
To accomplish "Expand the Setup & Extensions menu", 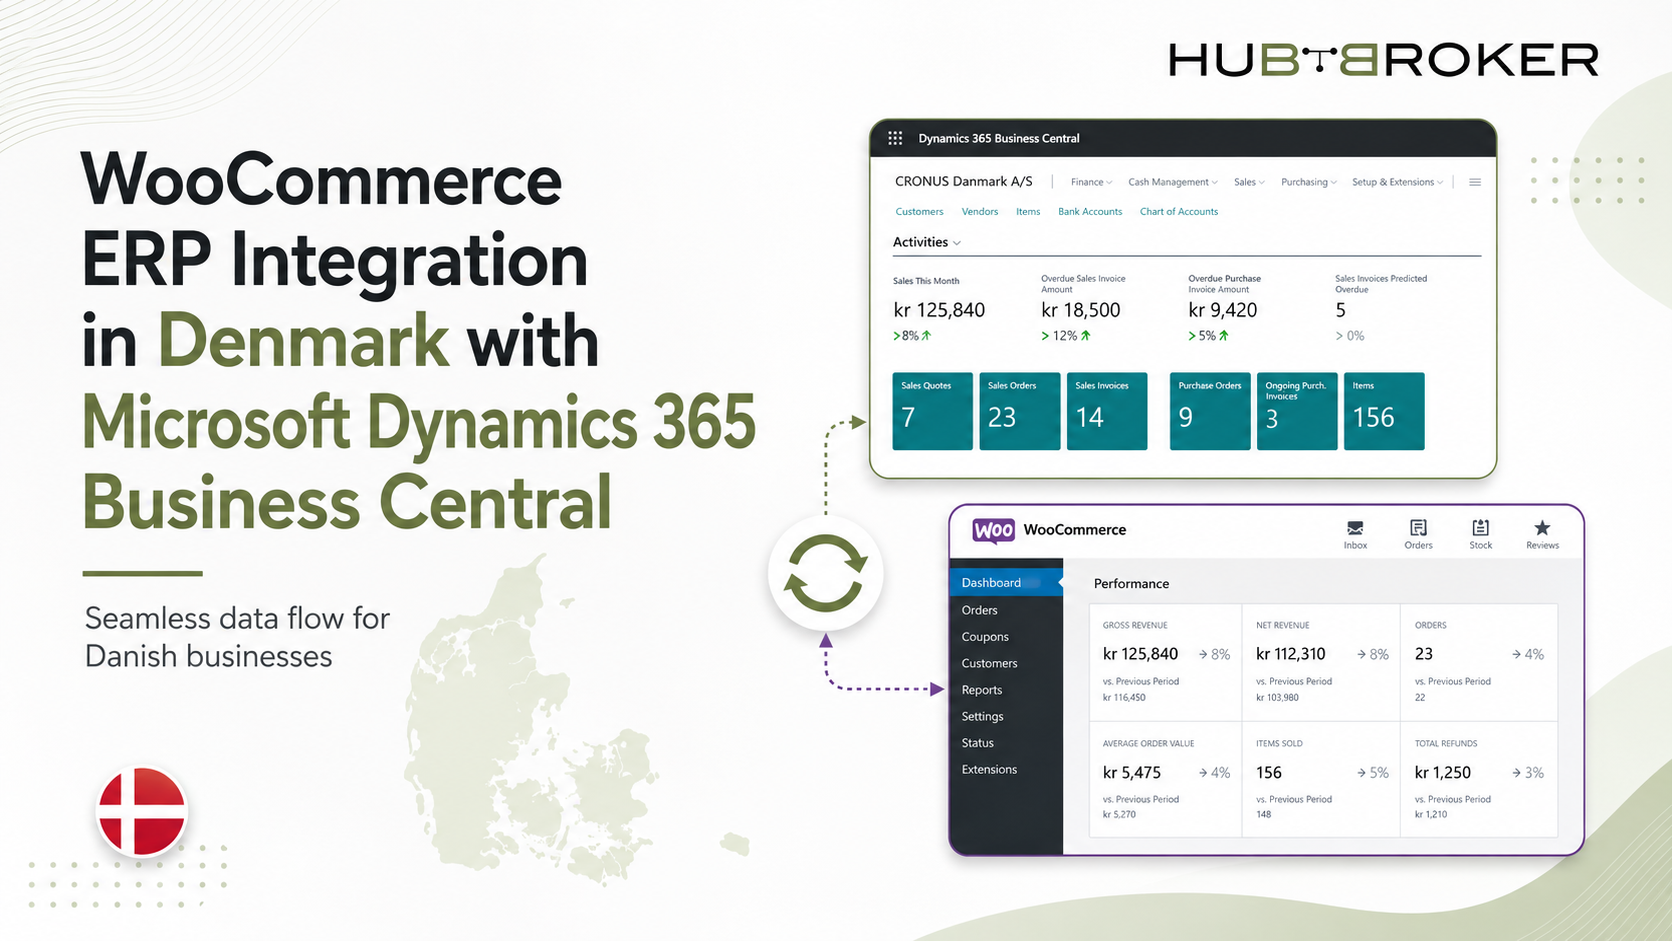I will (x=1397, y=182).
